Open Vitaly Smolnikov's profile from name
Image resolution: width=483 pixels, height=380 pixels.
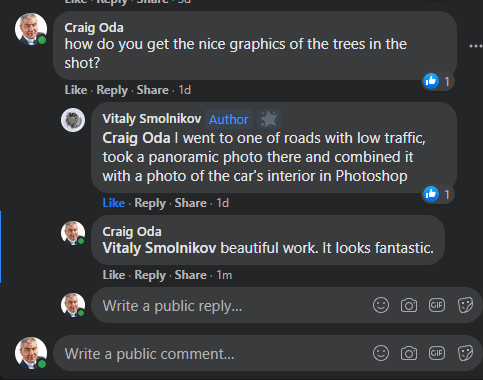pyautogui.click(x=152, y=119)
